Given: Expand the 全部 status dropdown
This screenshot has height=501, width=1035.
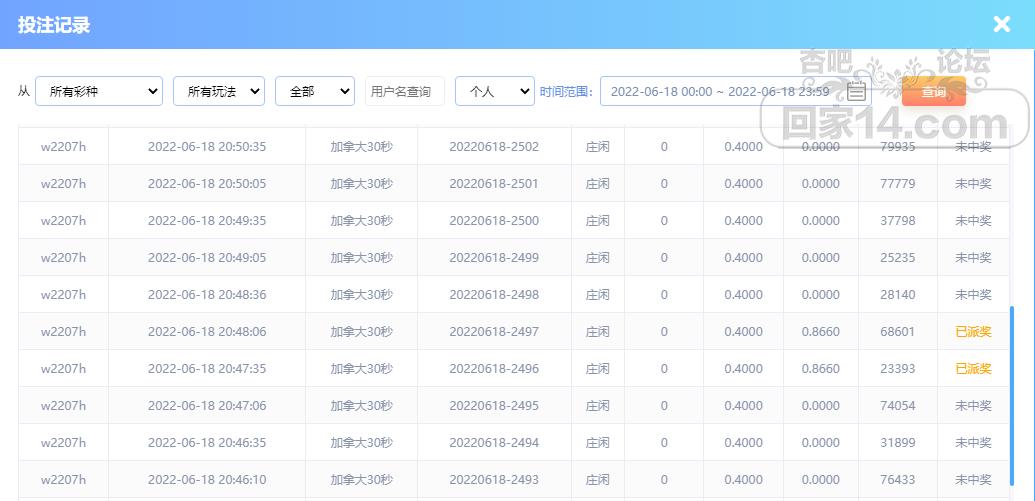Looking at the screenshot, I should (x=314, y=91).
